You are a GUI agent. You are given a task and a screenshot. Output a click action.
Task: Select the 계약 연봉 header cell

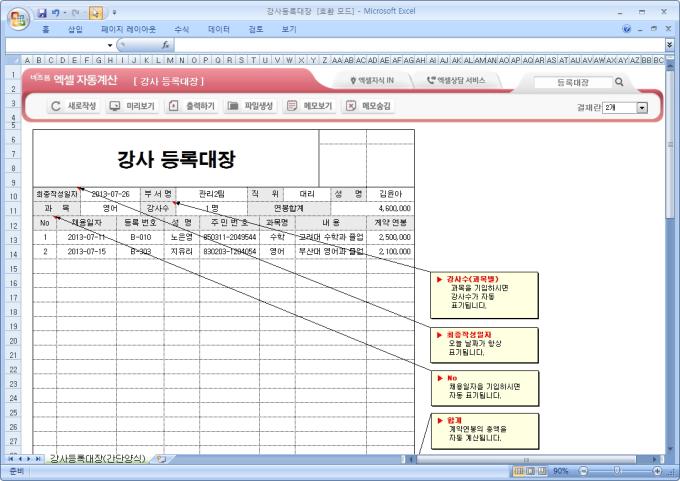390,223
